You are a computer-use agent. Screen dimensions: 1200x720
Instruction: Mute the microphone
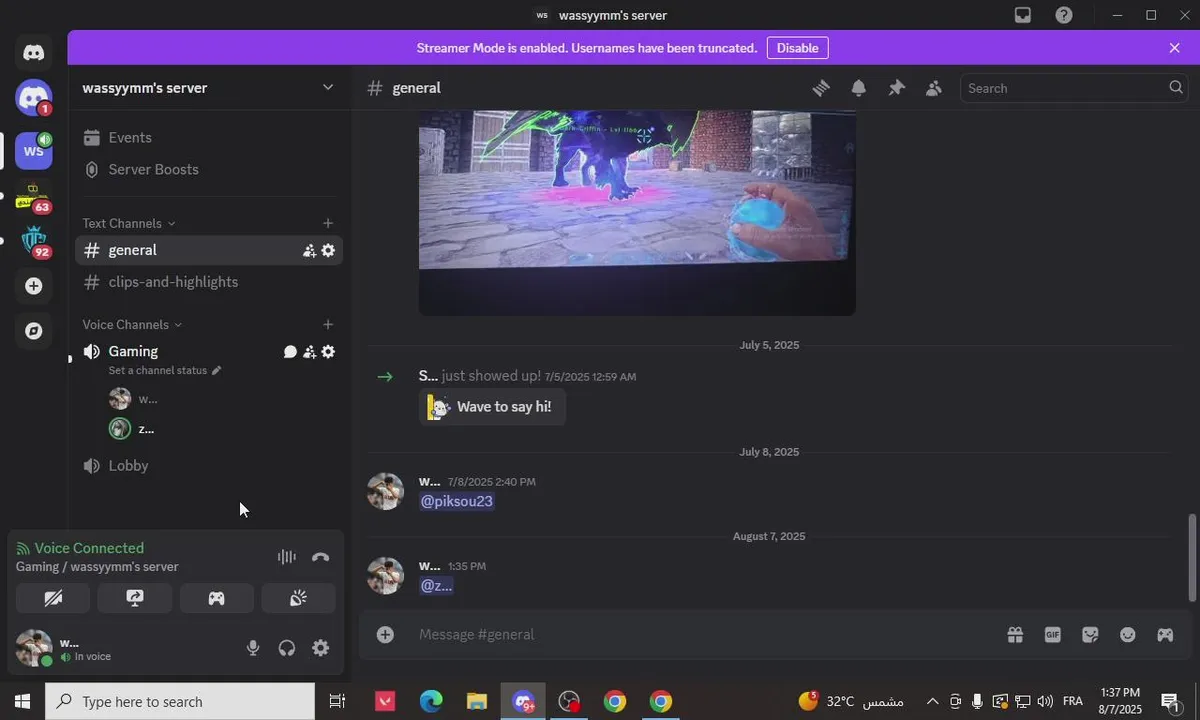point(253,648)
